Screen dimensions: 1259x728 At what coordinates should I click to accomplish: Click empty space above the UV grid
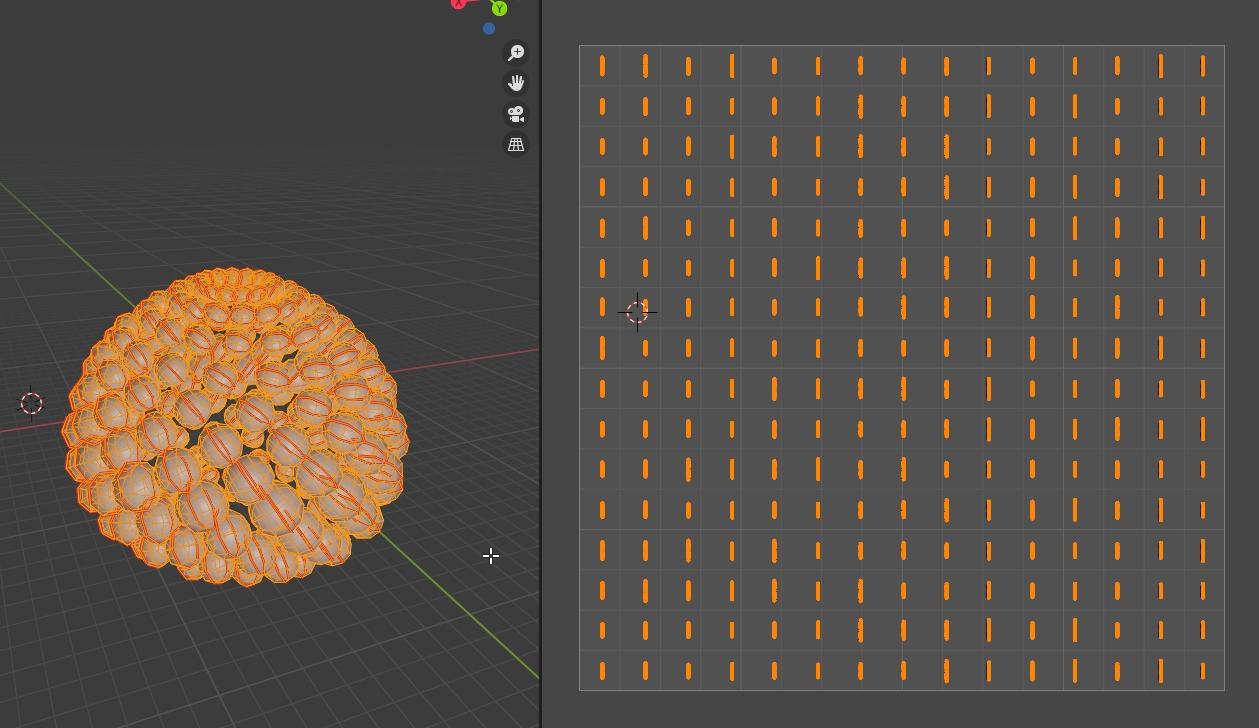click(x=900, y=22)
